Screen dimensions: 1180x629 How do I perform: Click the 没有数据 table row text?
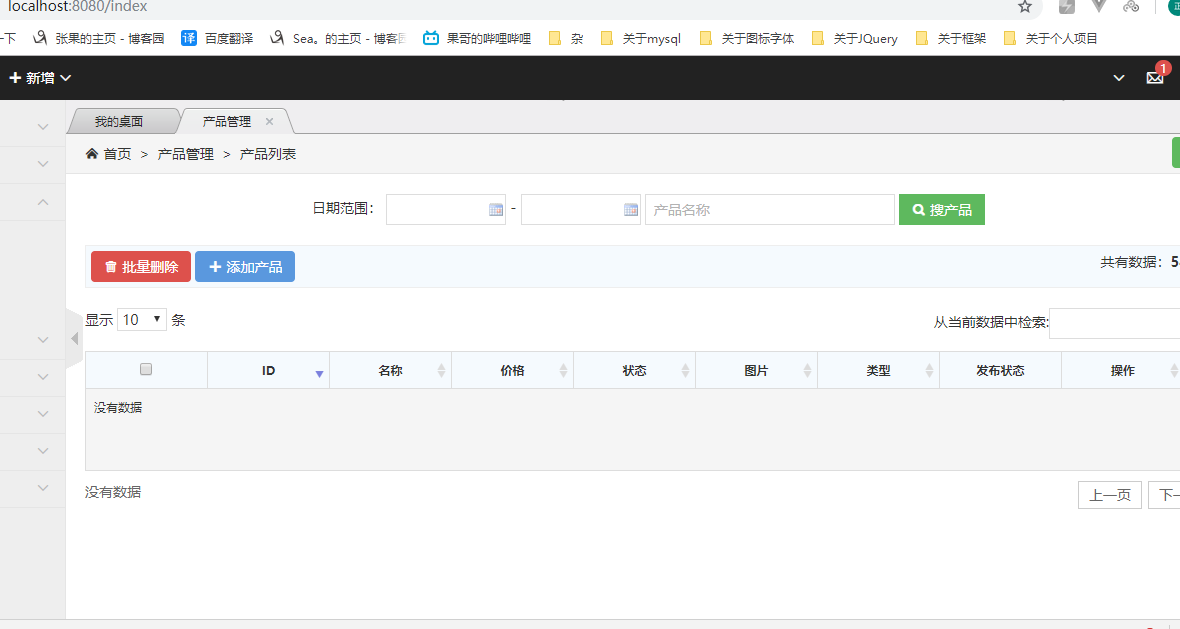117,408
